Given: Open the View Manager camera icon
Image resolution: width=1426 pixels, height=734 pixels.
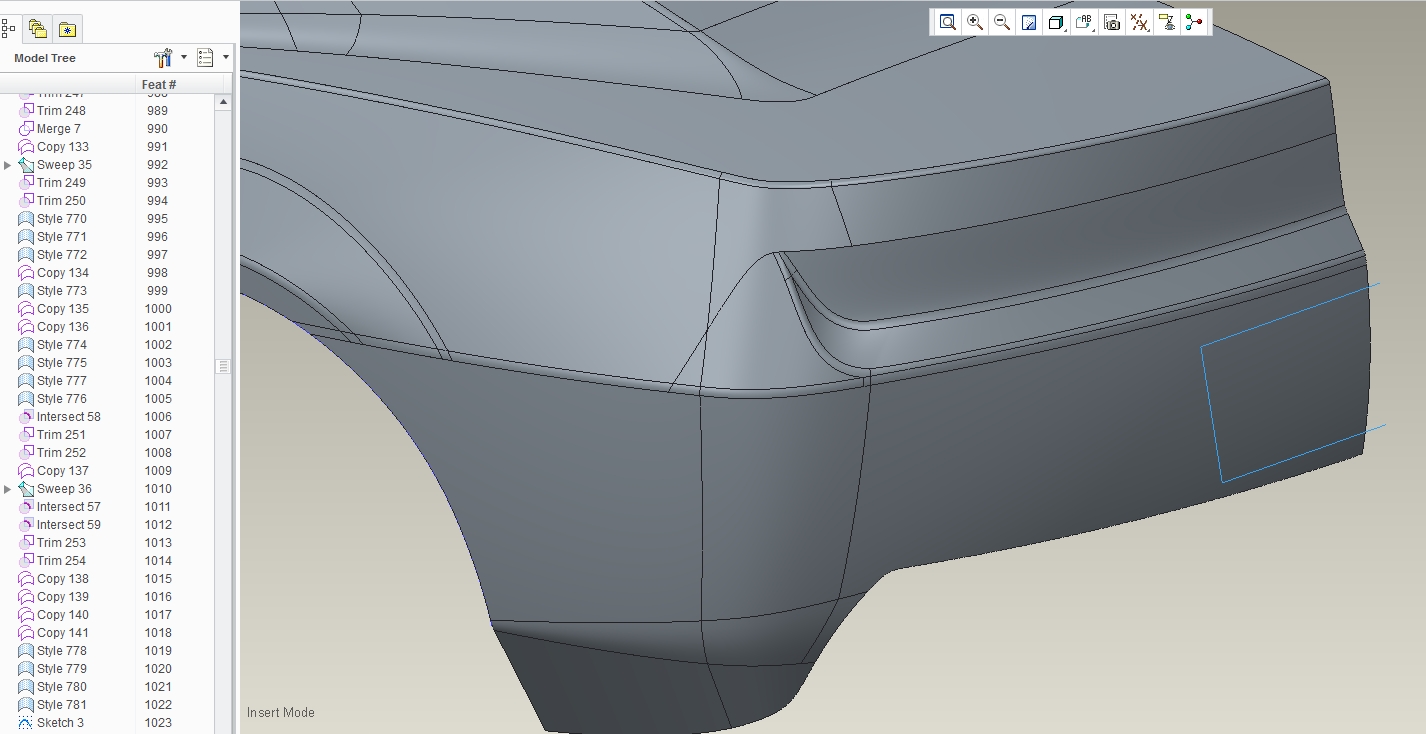Looking at the screenshot, I should click(1112, 22).
